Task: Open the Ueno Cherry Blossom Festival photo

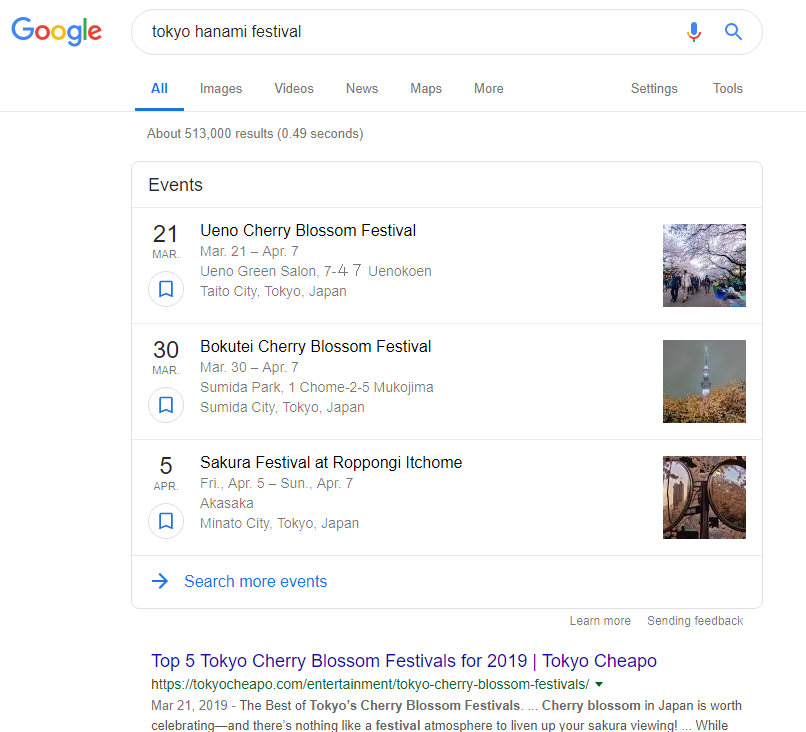Action: 704,265
